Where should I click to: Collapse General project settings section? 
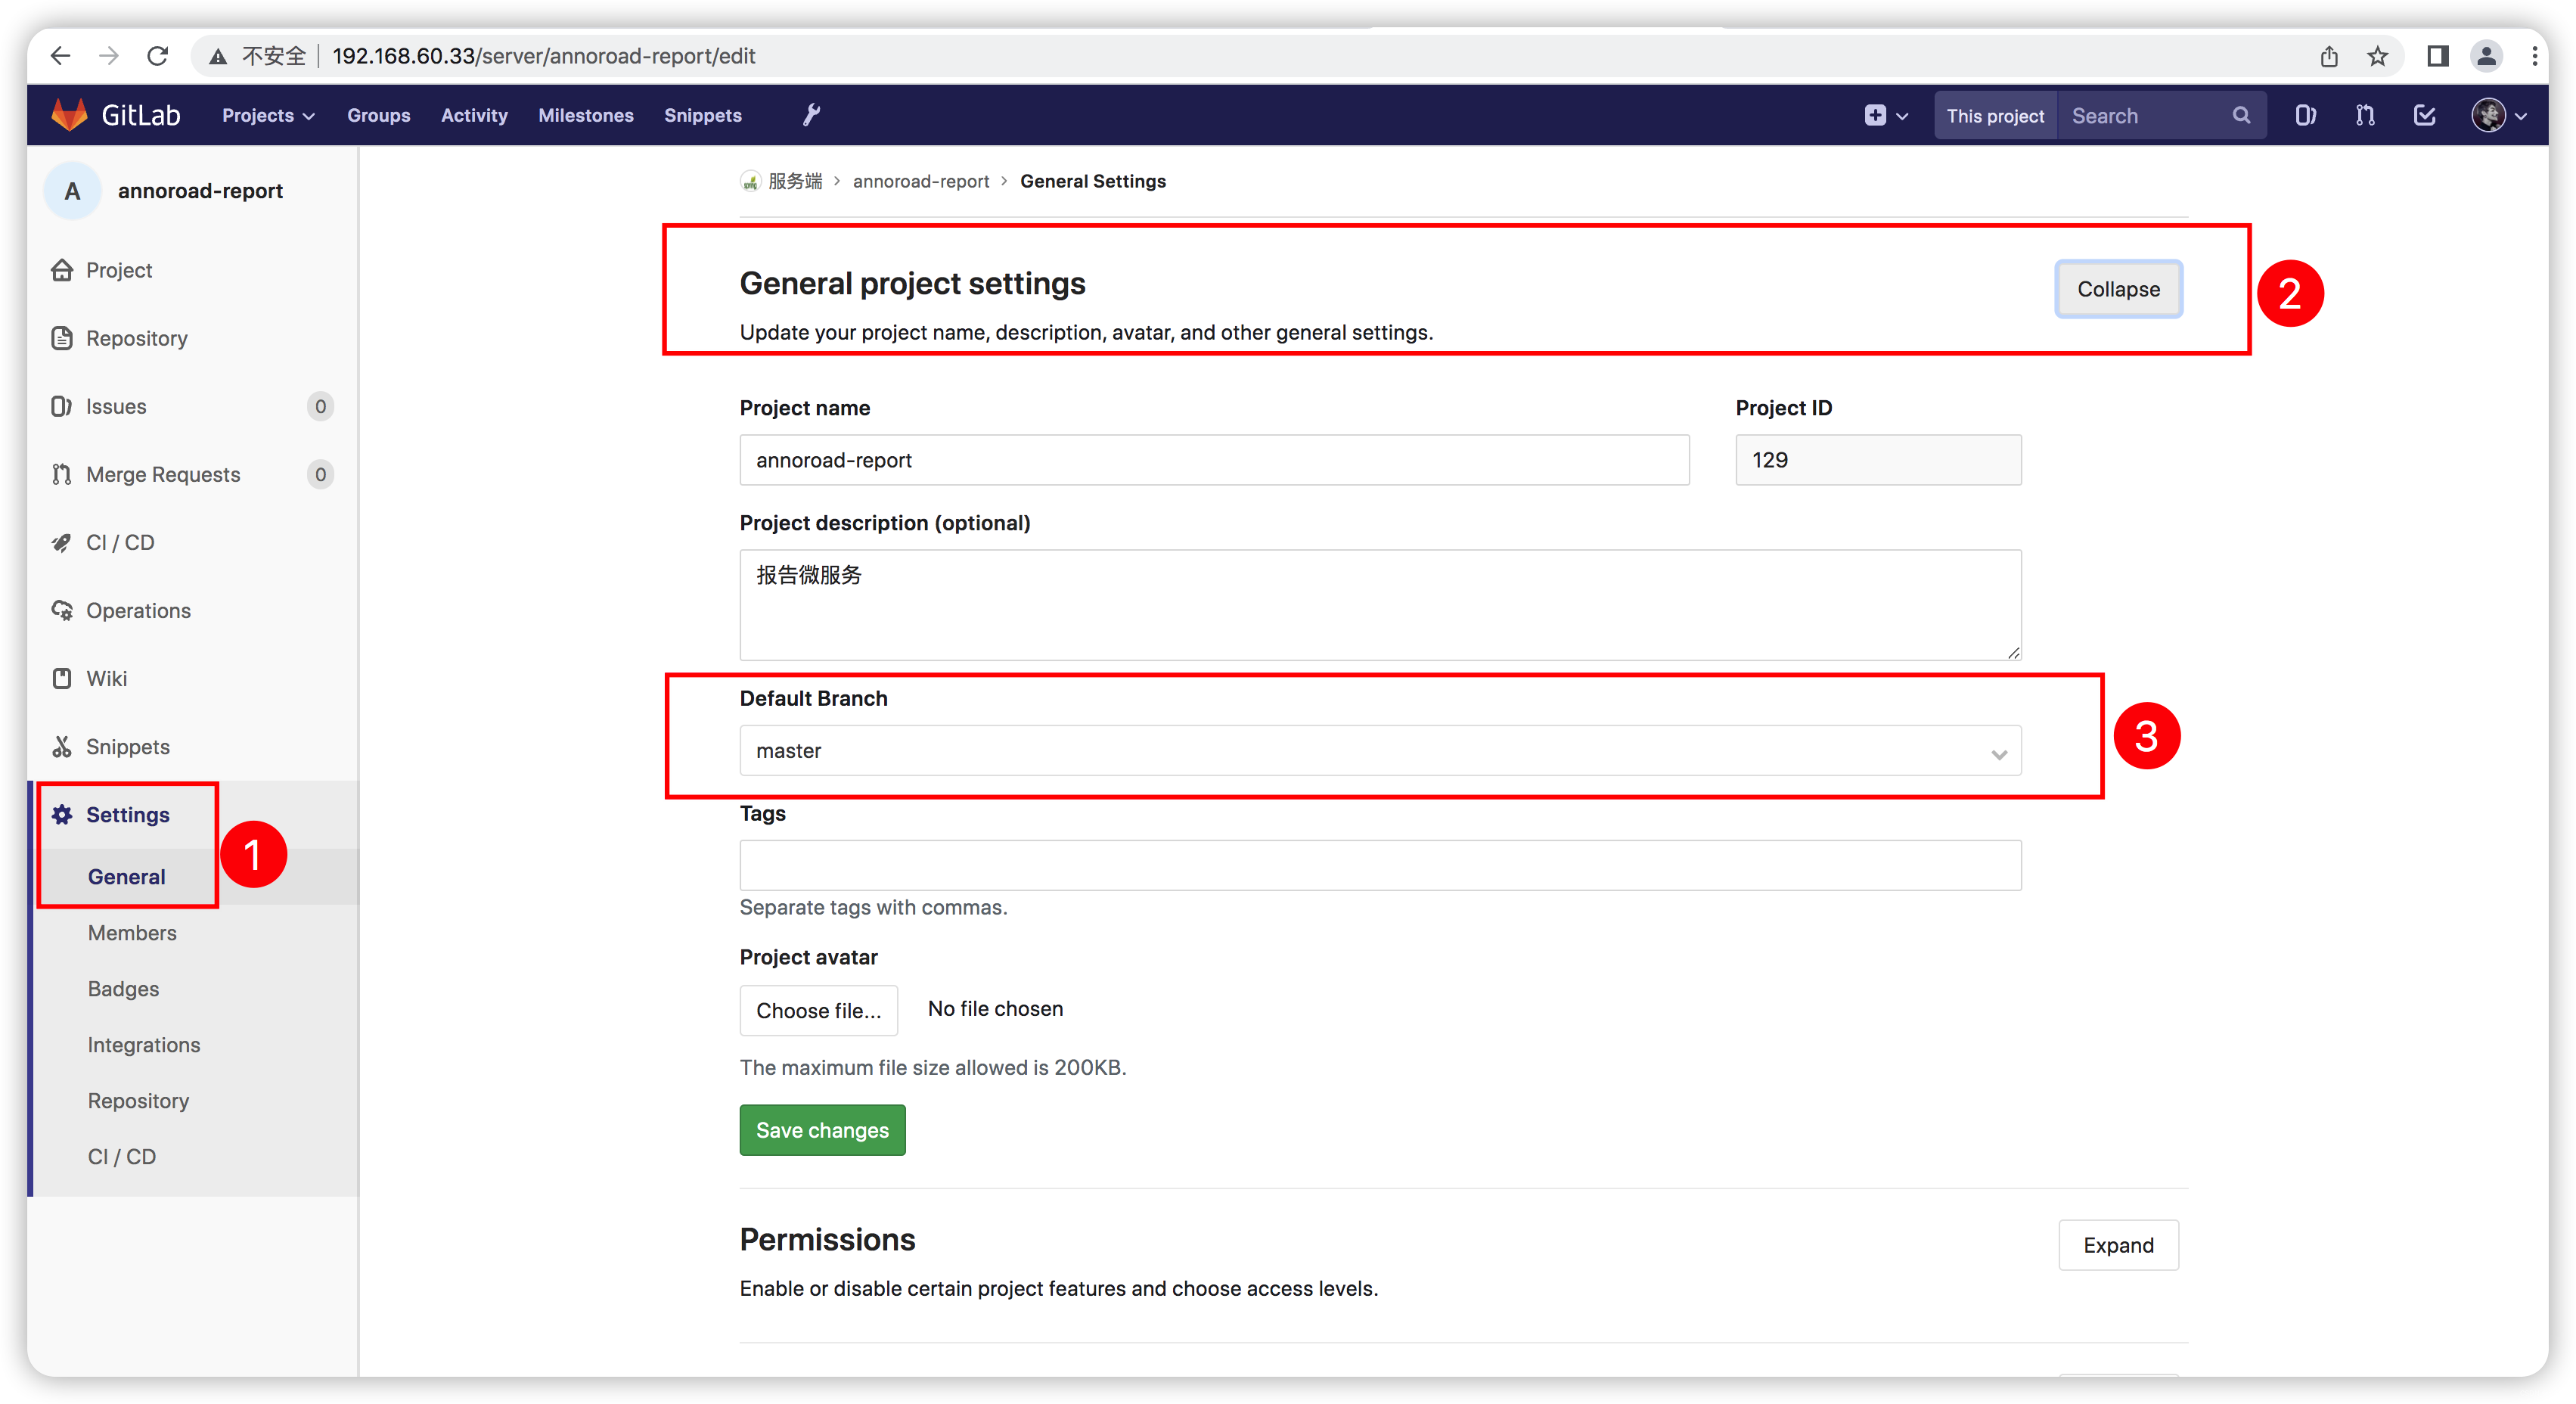[x=2118, y=289]
